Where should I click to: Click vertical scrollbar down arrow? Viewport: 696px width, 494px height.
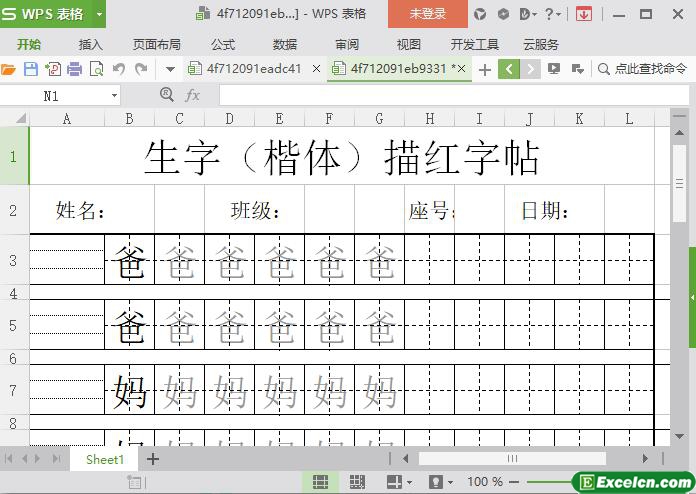[679, 436]
